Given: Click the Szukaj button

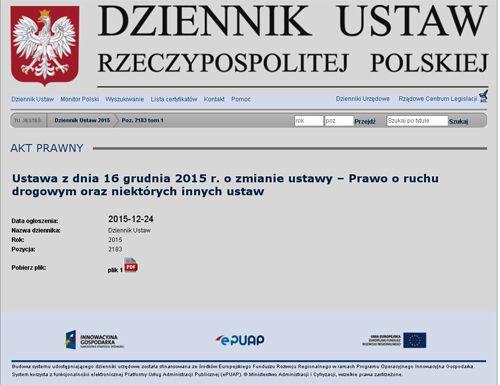Looking at the screenshot, I should pyautogui.click(x=458, y=122).
